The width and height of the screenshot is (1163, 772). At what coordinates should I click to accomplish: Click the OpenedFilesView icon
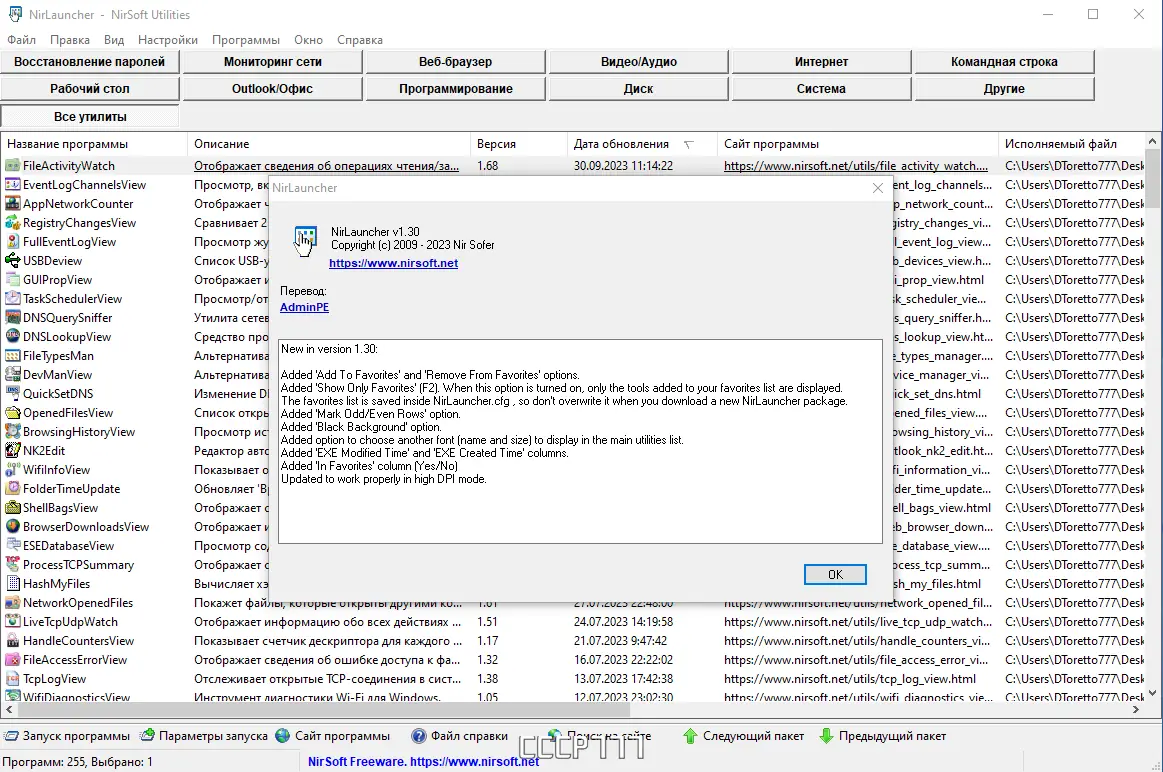tap(13, 412)
